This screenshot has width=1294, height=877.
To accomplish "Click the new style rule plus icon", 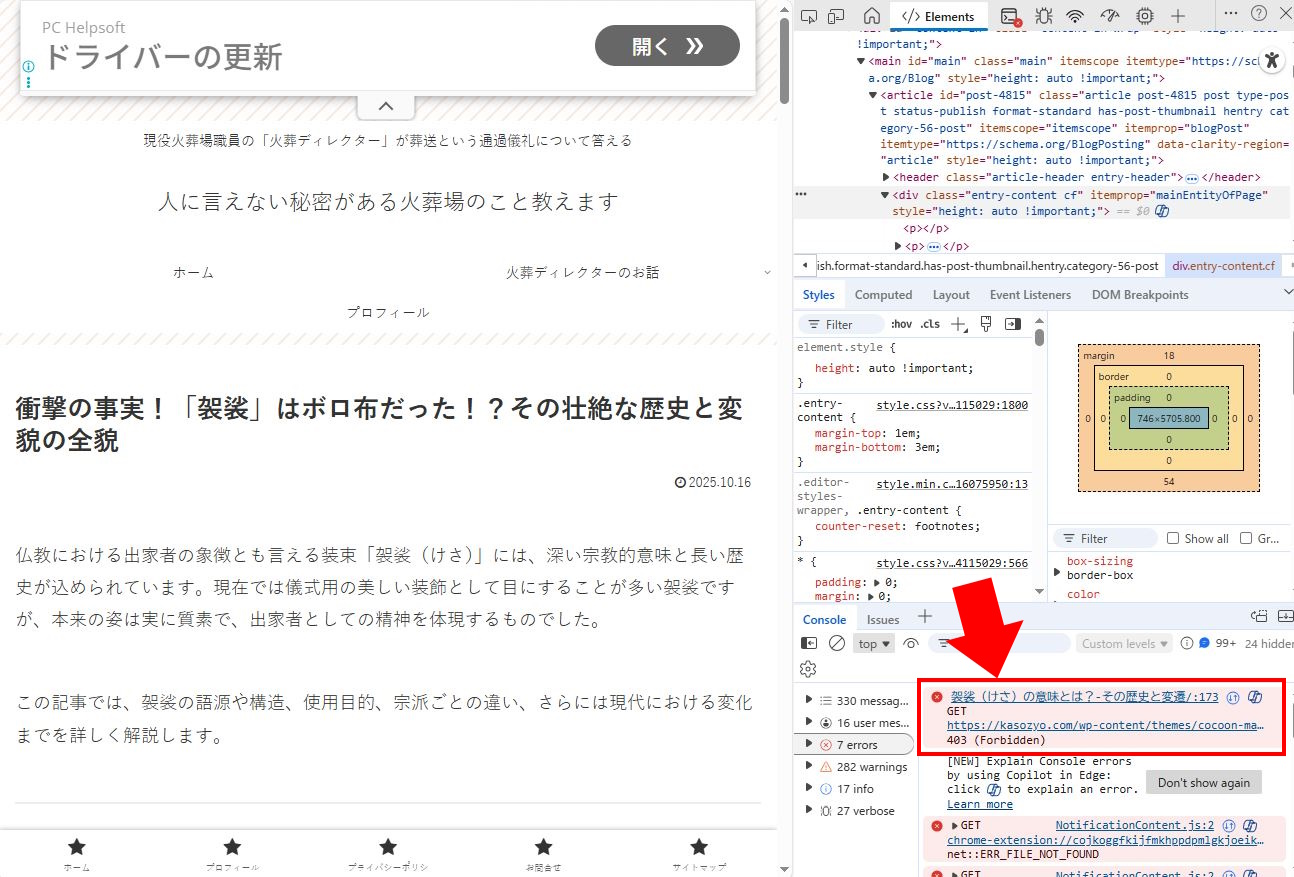I will tap(959, 324).
